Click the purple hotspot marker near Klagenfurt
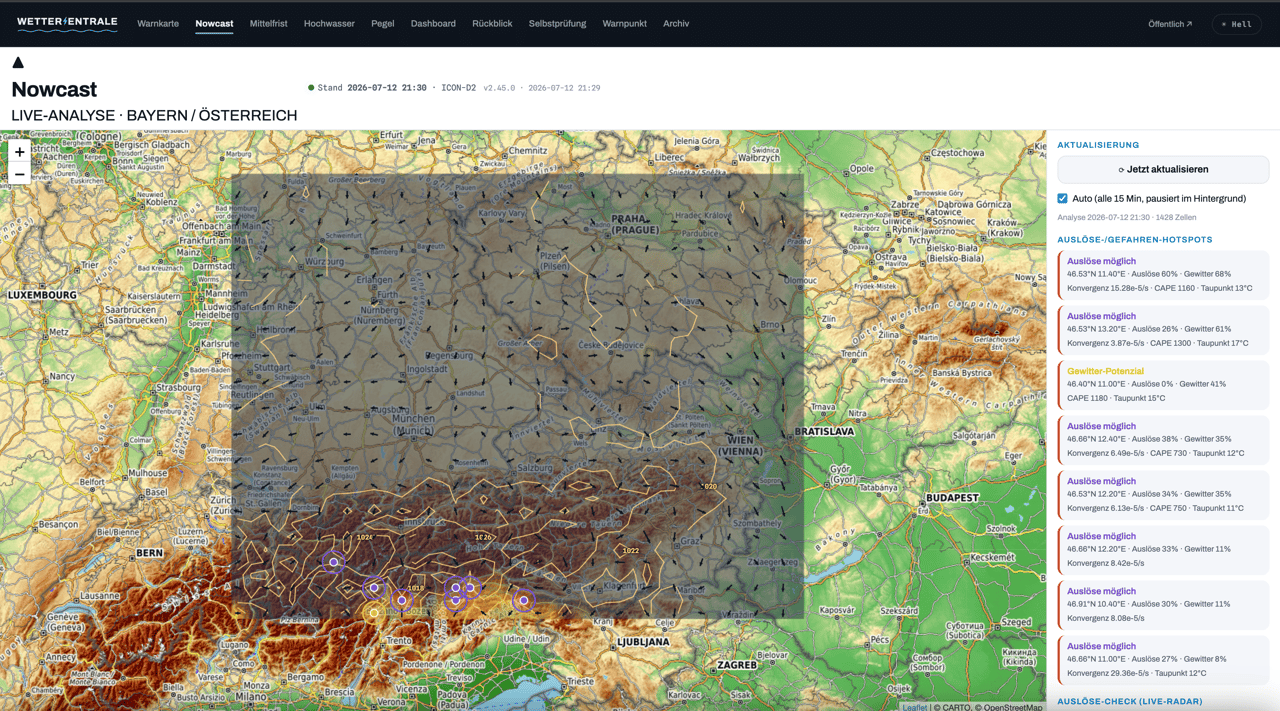 [x=523, y=600]
